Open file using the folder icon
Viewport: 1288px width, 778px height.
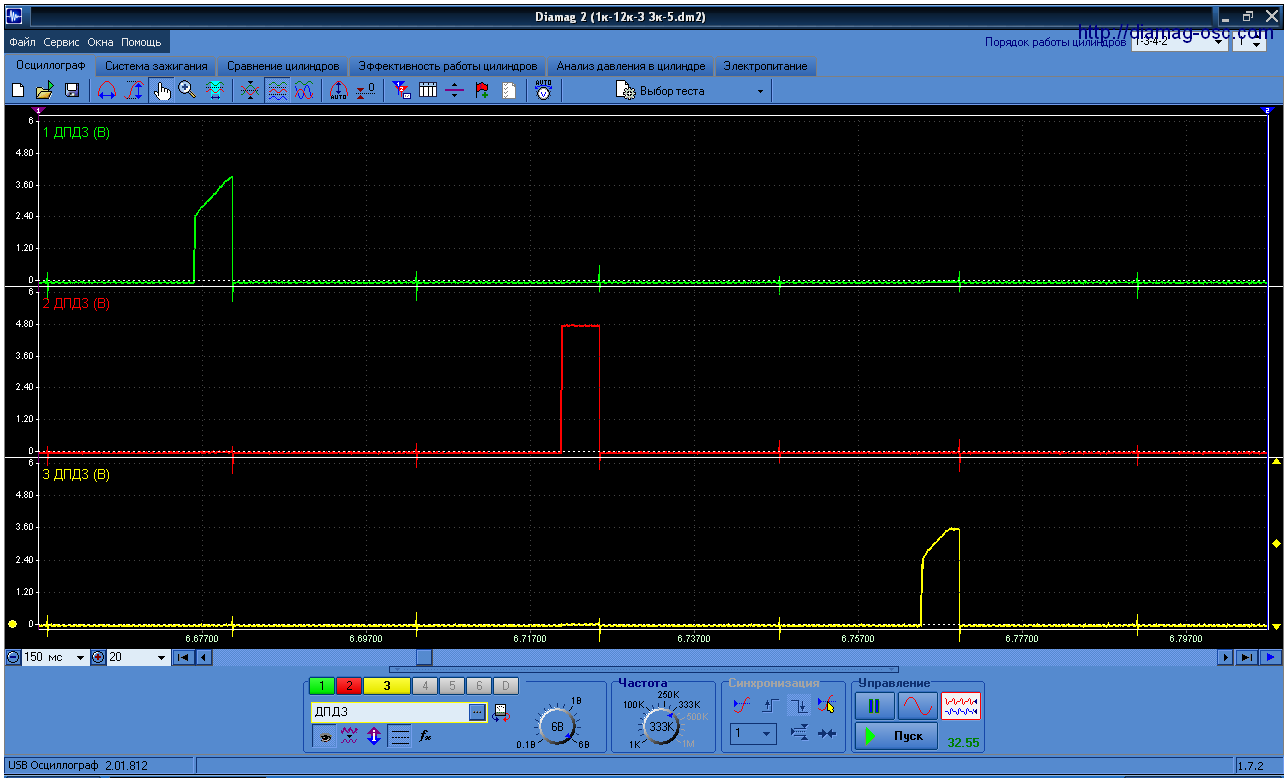tap(44, 91)
